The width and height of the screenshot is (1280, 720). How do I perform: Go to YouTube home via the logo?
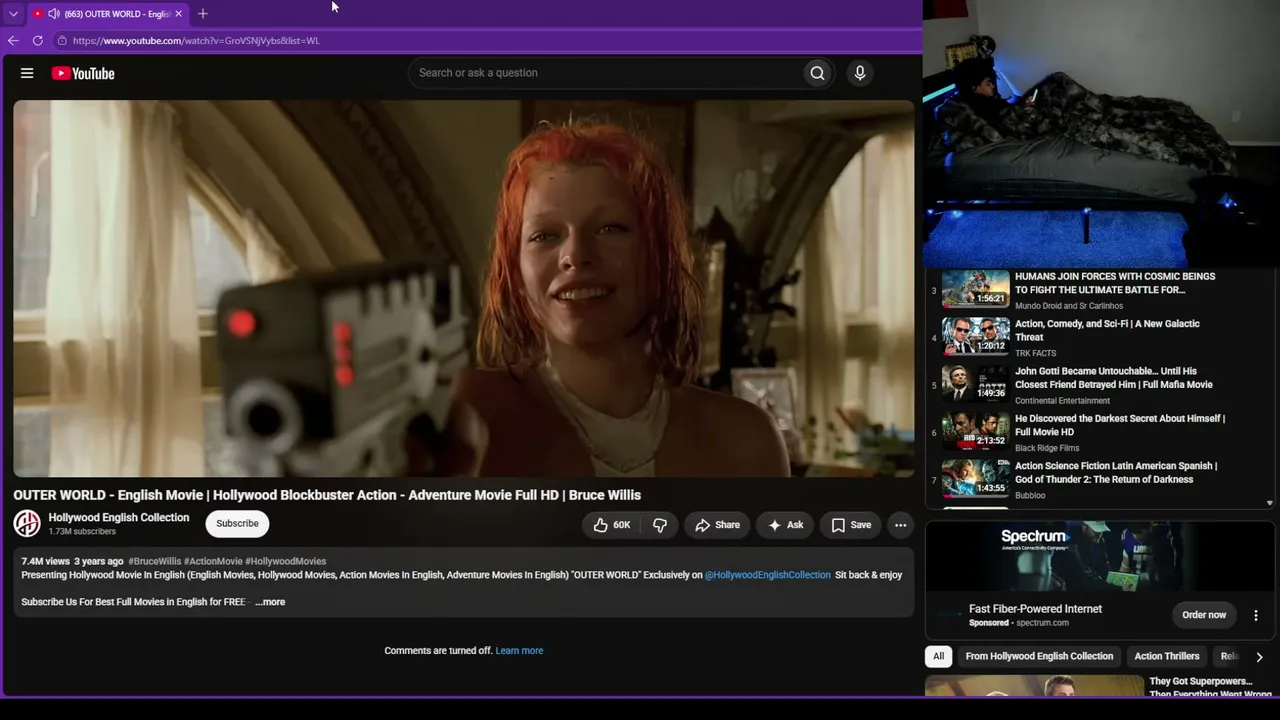(83, 73)
